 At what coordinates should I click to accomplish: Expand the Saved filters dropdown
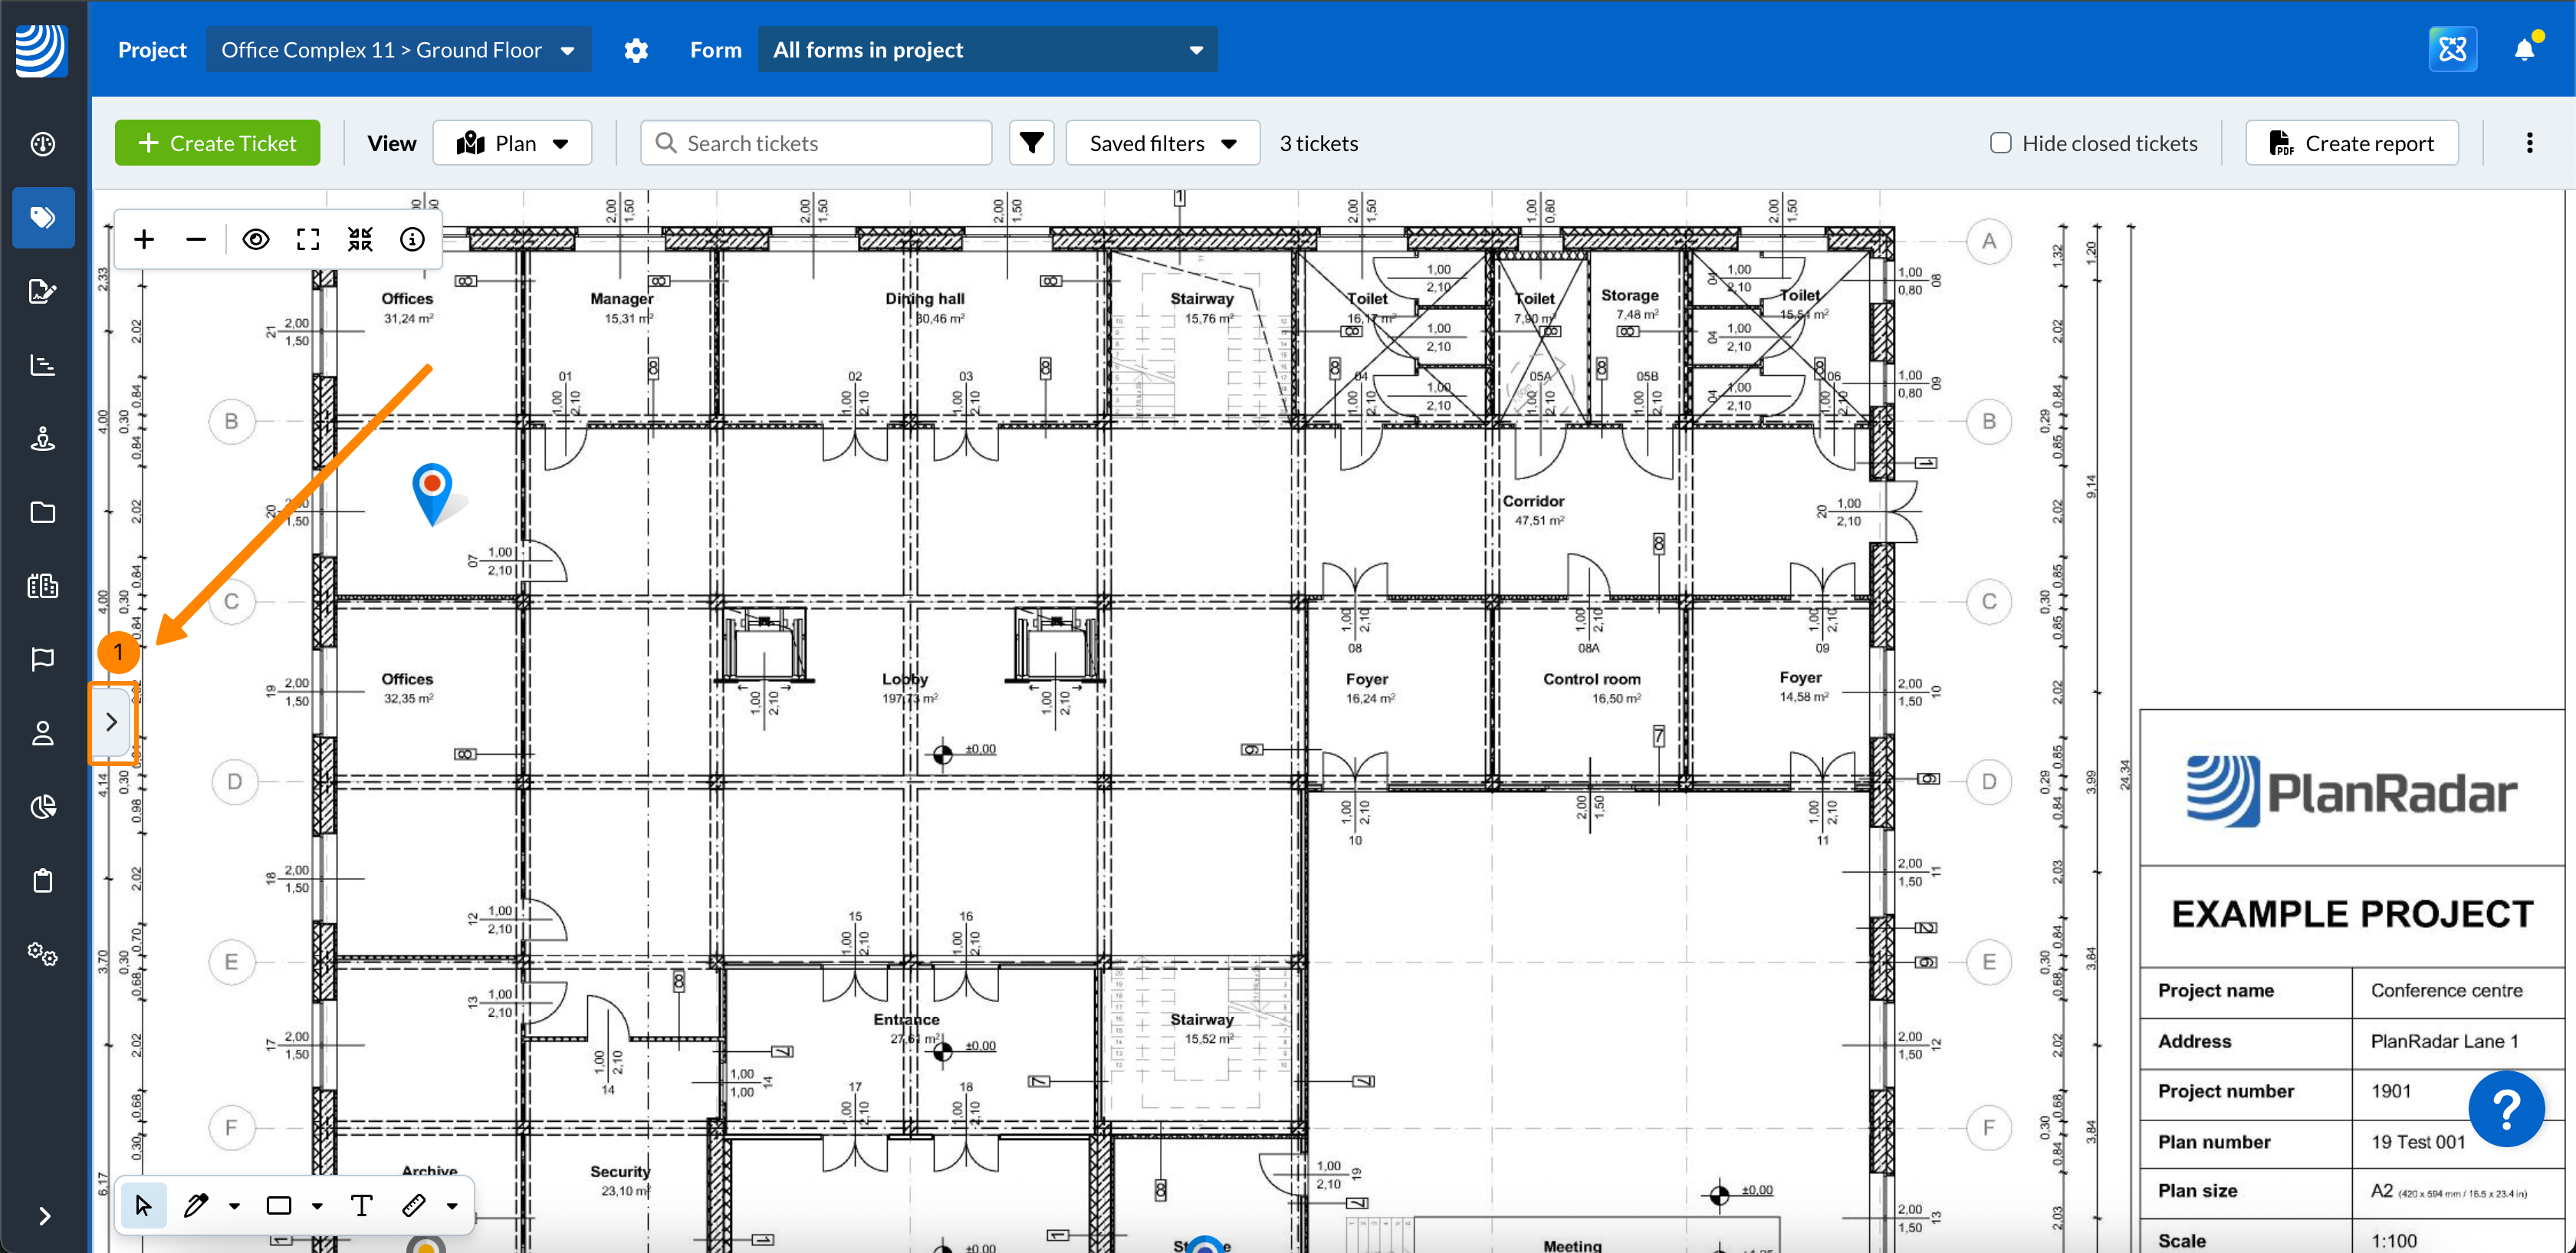point(1162,143)
